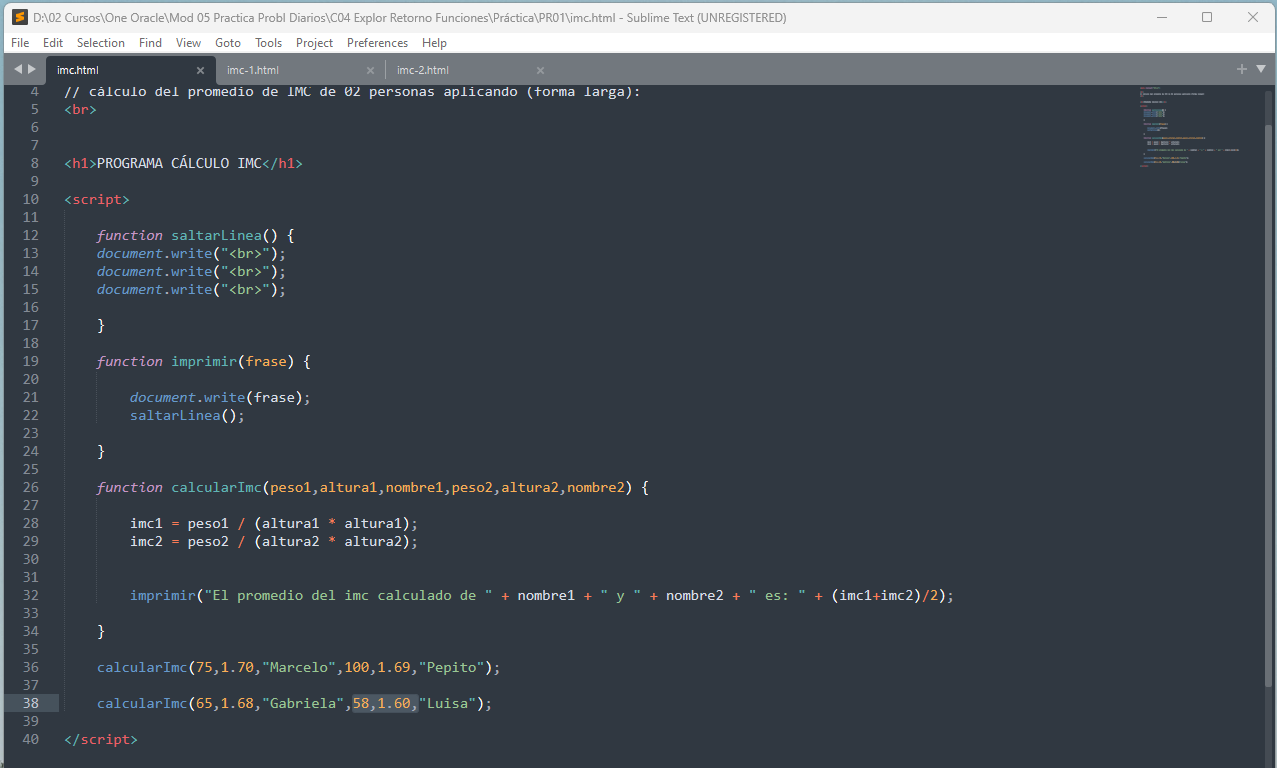Click the "Luisa" string on line 38
This screenshot has height=768, width=1277.
pyautogui.click(x=447, y=703)
